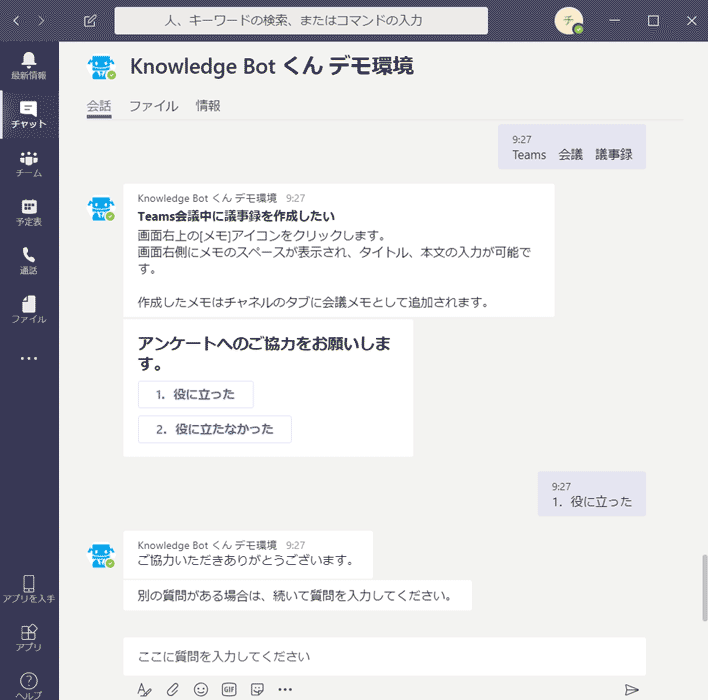Viewport: 708px width, 700px height.
Task: Switch to the ファイル tab
Action: (154, 106)
